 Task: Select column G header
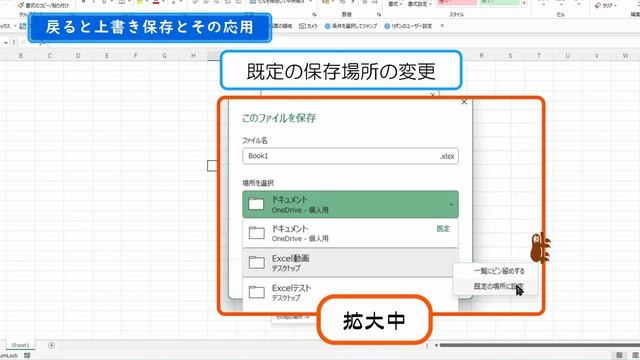(164, 56)
